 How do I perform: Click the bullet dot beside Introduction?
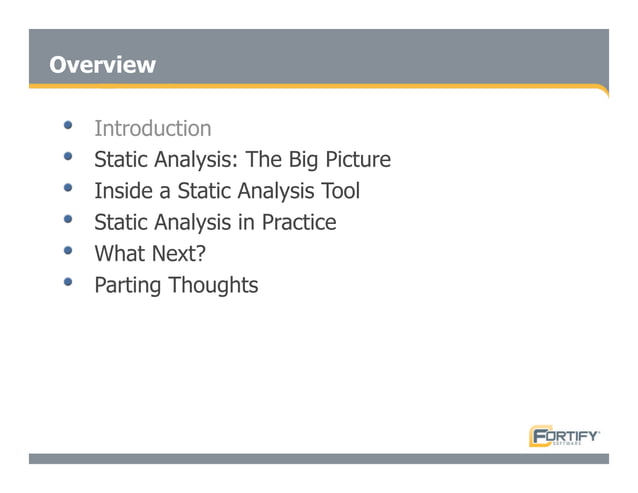click(x=68, y=125)
